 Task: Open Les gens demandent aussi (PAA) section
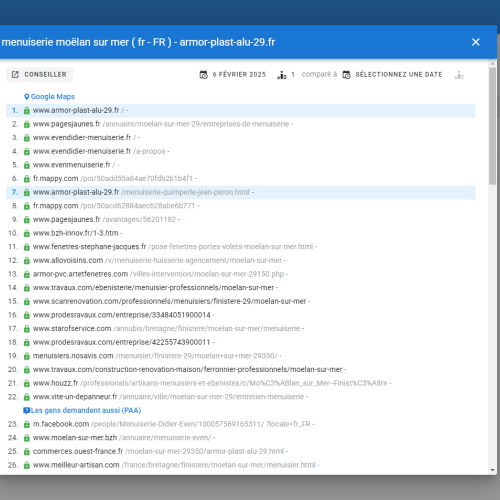(x=86, y=410)
